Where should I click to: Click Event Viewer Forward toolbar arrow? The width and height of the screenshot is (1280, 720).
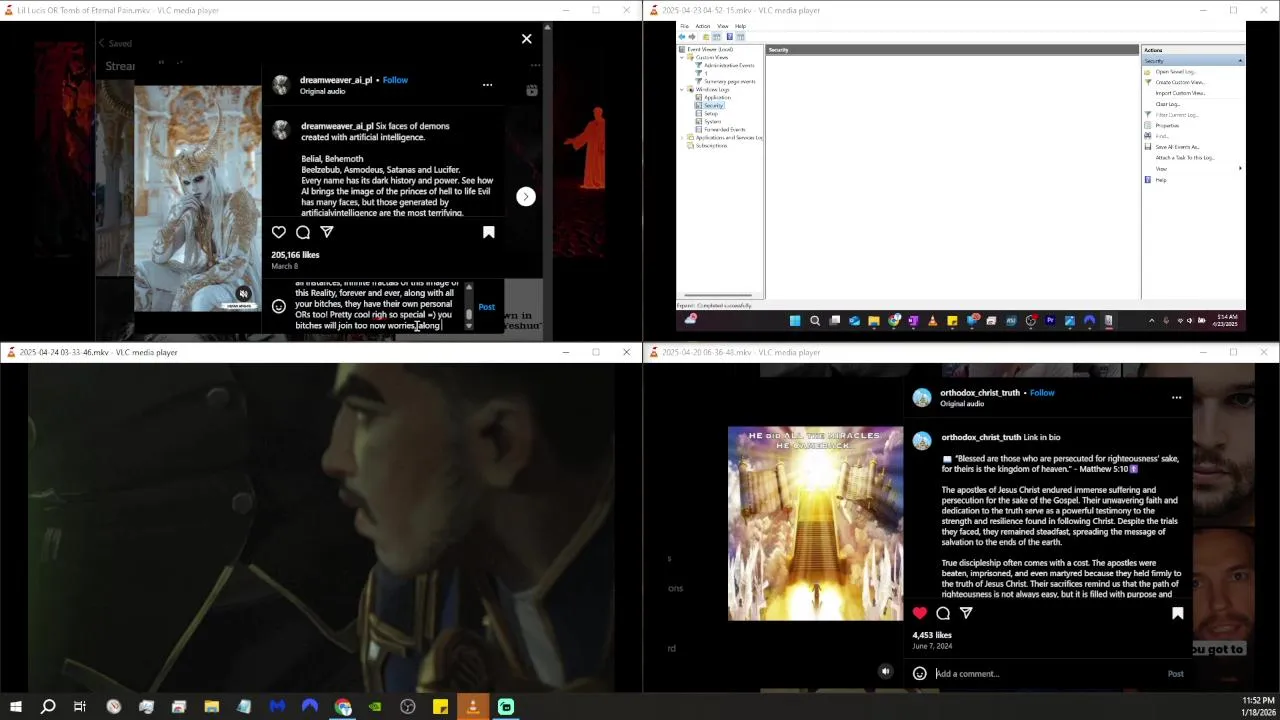[x=692, y=37]
